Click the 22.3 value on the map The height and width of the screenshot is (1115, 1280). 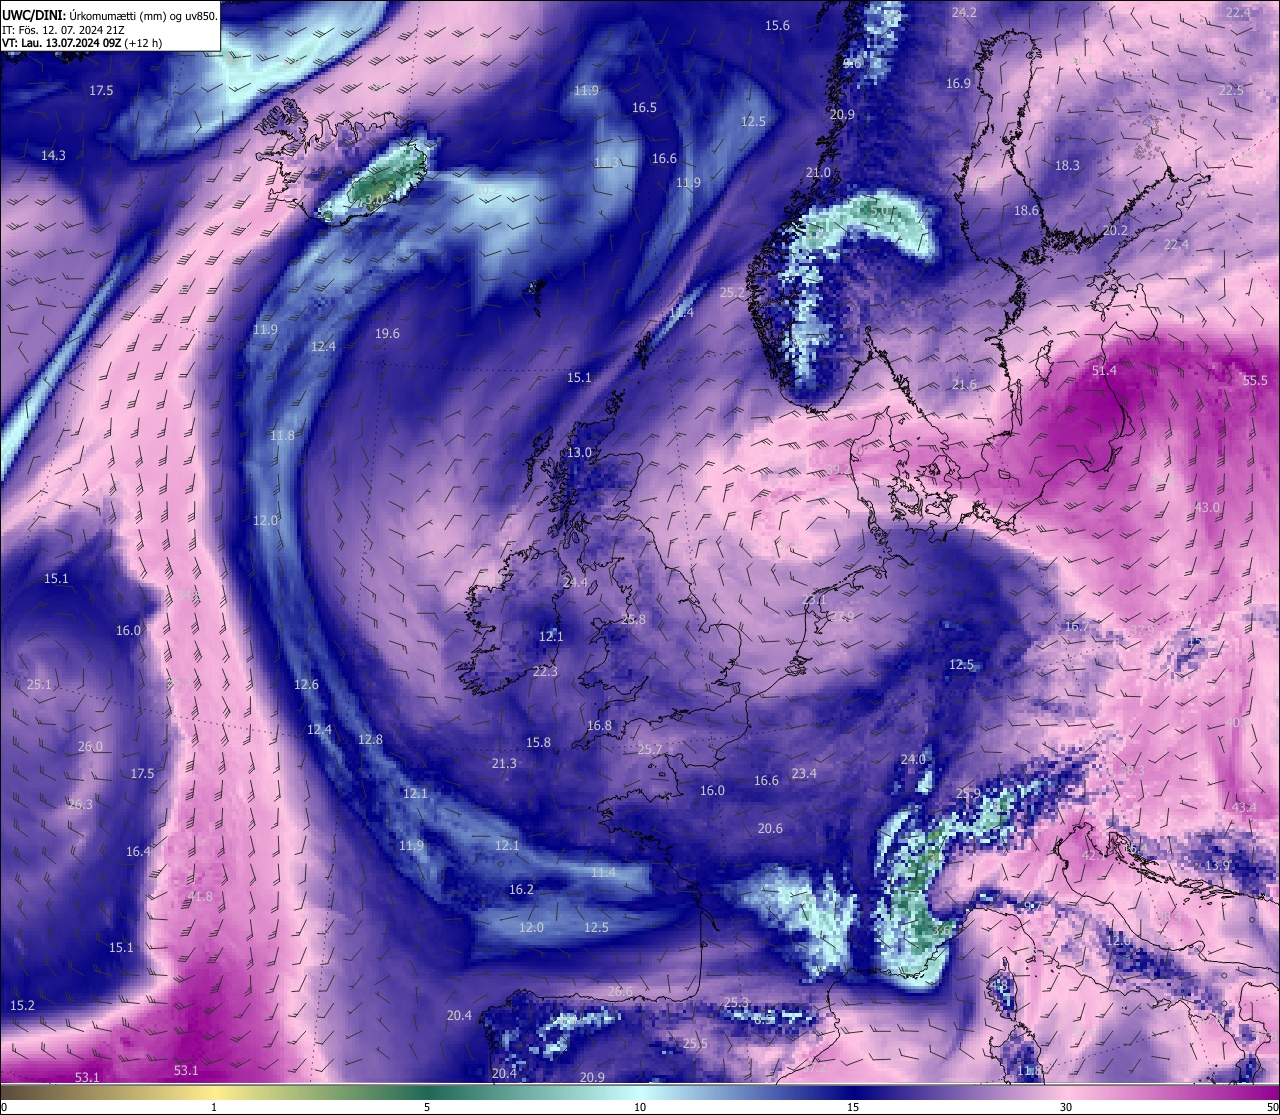[545, 671]
